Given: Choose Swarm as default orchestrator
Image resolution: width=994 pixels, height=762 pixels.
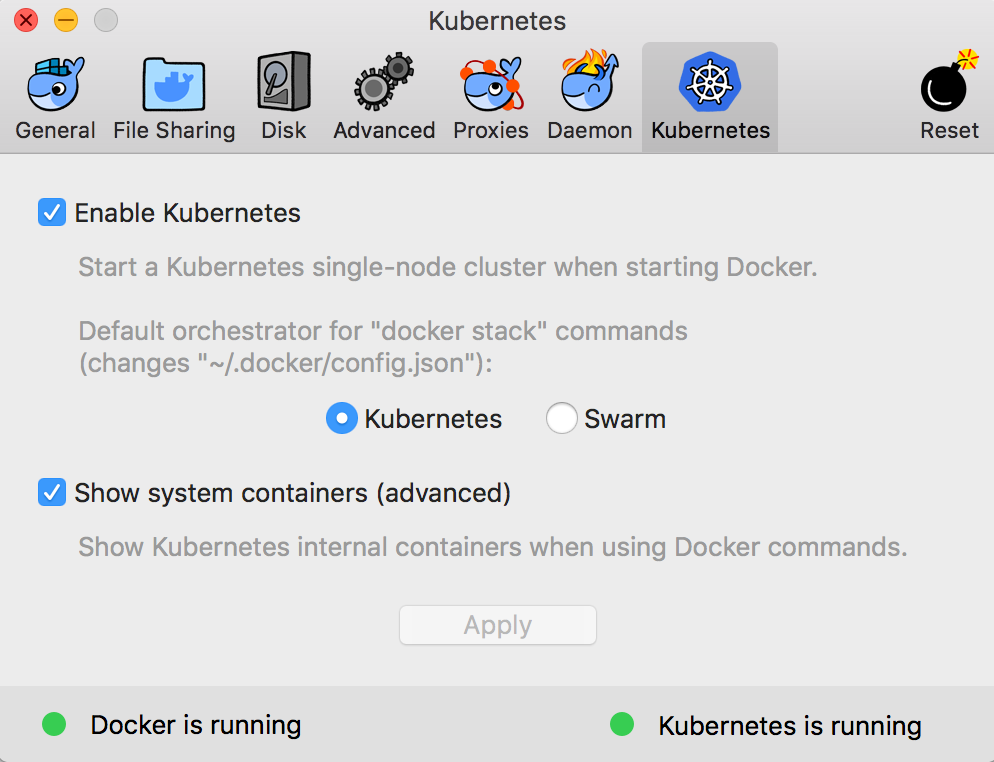Looking at the screenshot, I should tap(561, 419).
